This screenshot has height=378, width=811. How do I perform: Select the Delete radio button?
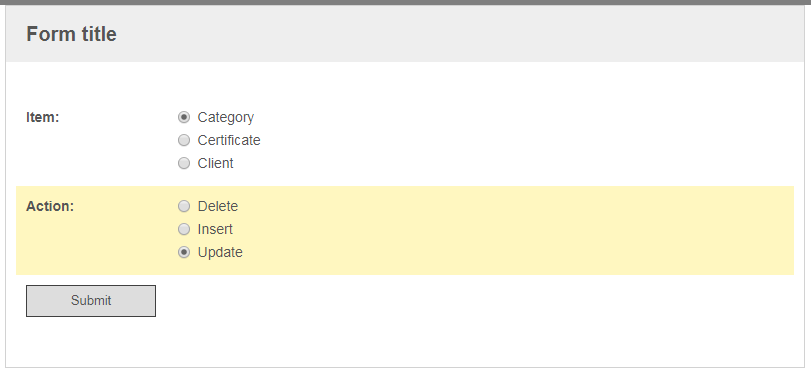(x=184, y=206)
